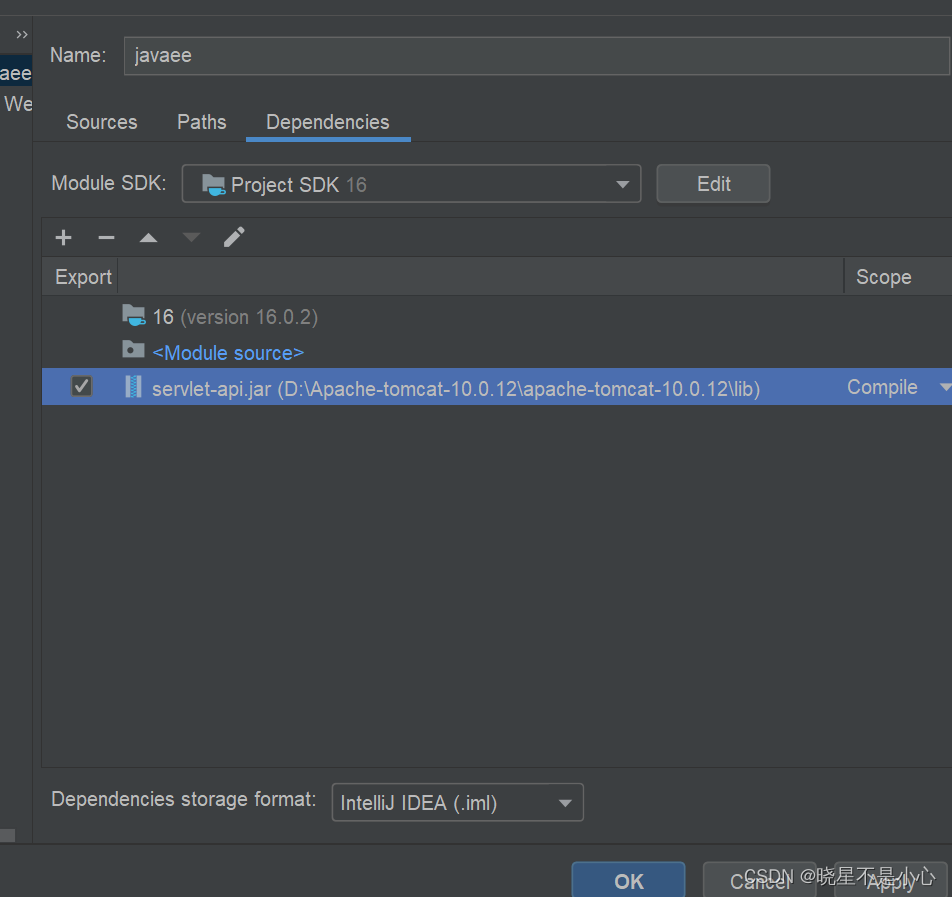Remove the selected dependency with the minus icon
The height and width of the screenshot is (897, 952).
point(106,237)
